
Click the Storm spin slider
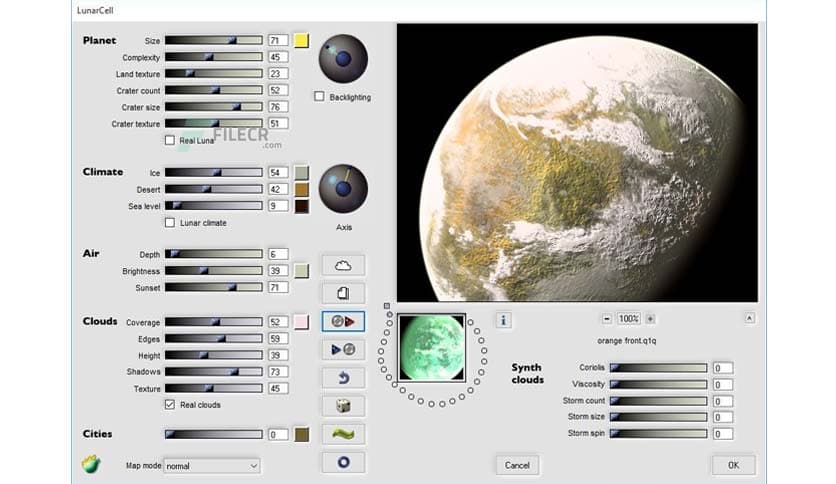click(658, 433)
